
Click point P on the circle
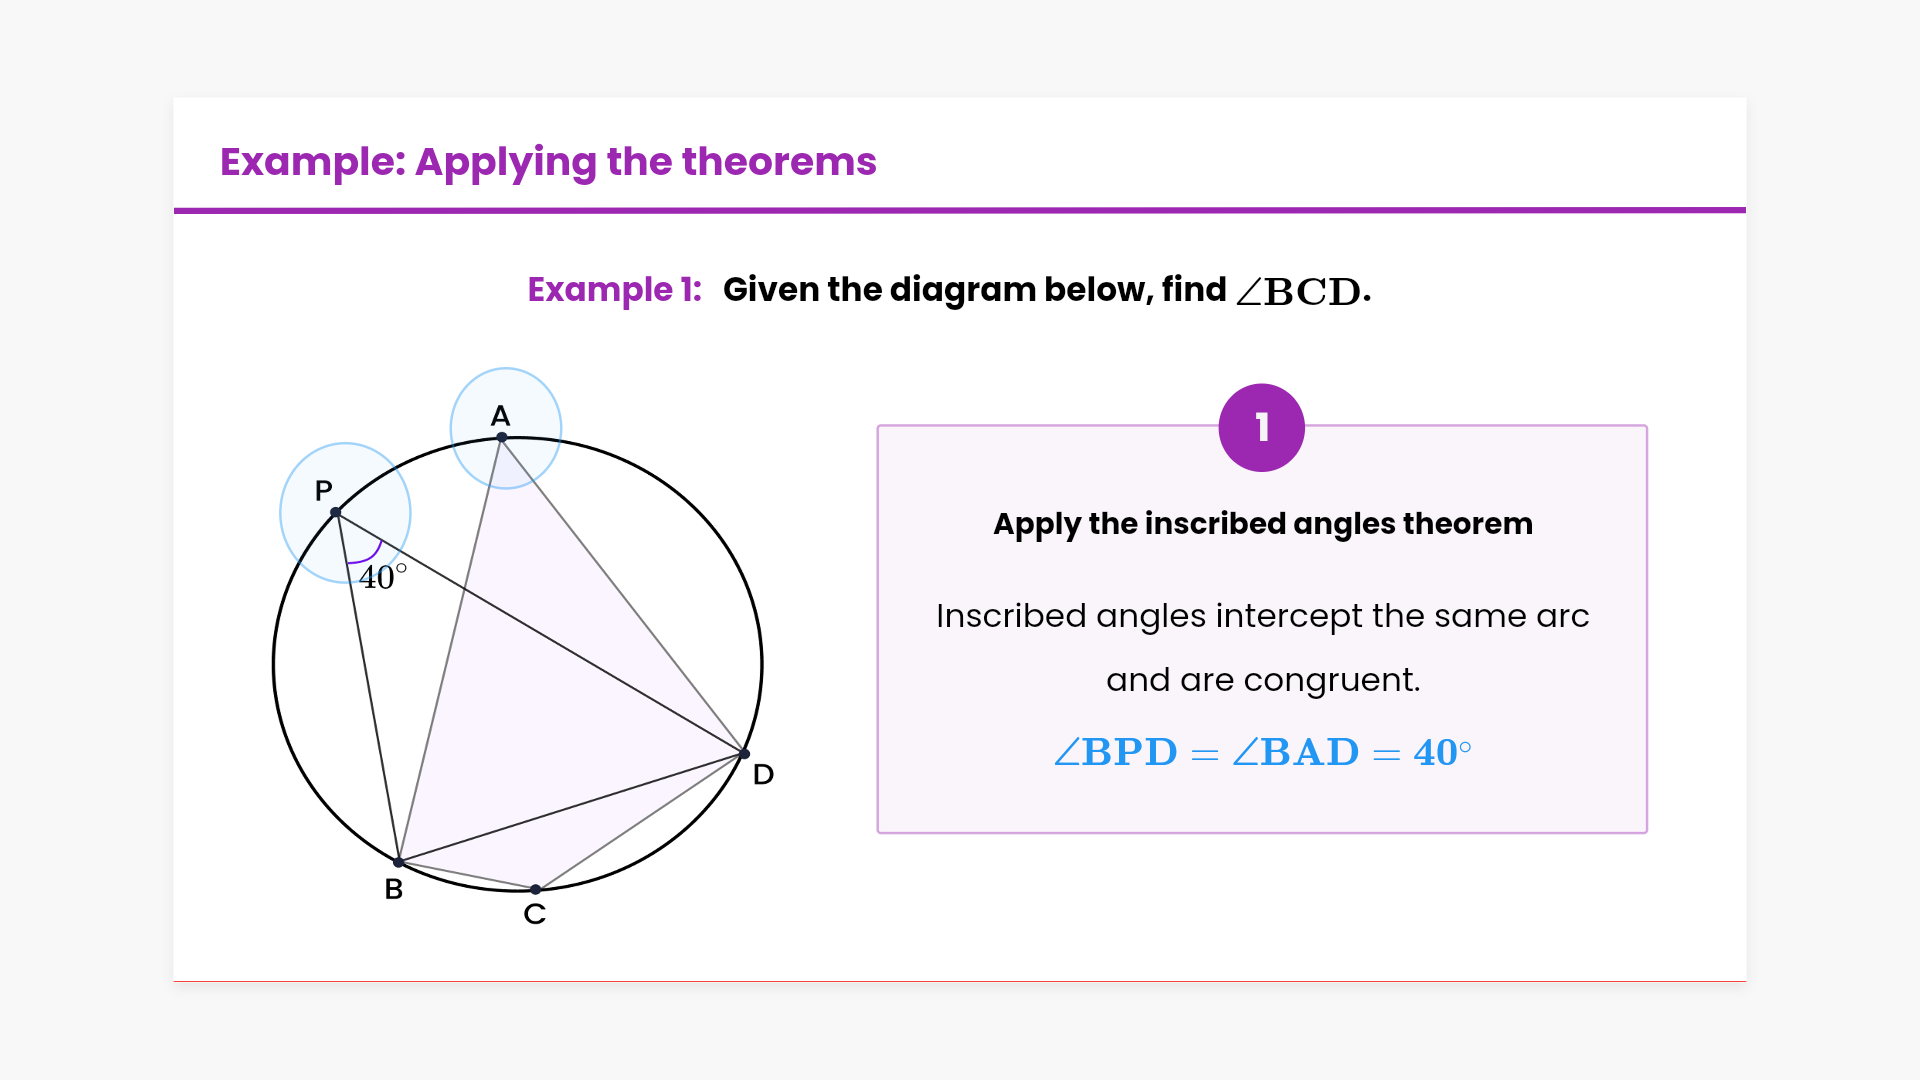click(336, 512)
